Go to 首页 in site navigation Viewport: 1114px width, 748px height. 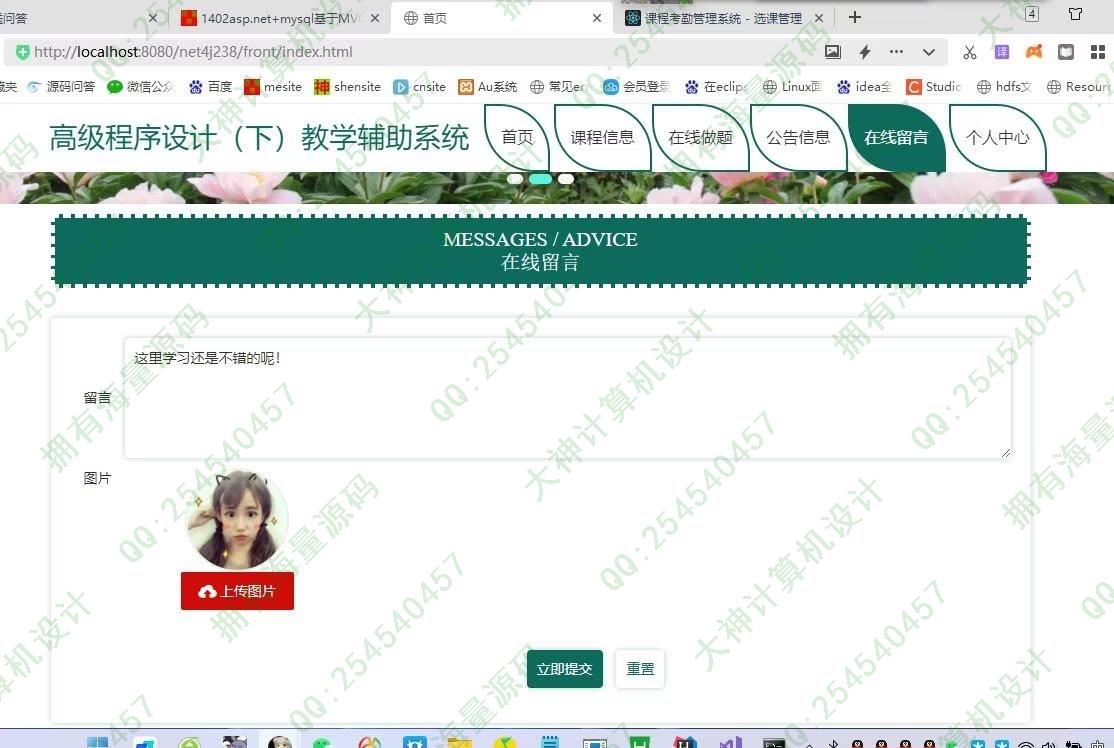[517, 137]
